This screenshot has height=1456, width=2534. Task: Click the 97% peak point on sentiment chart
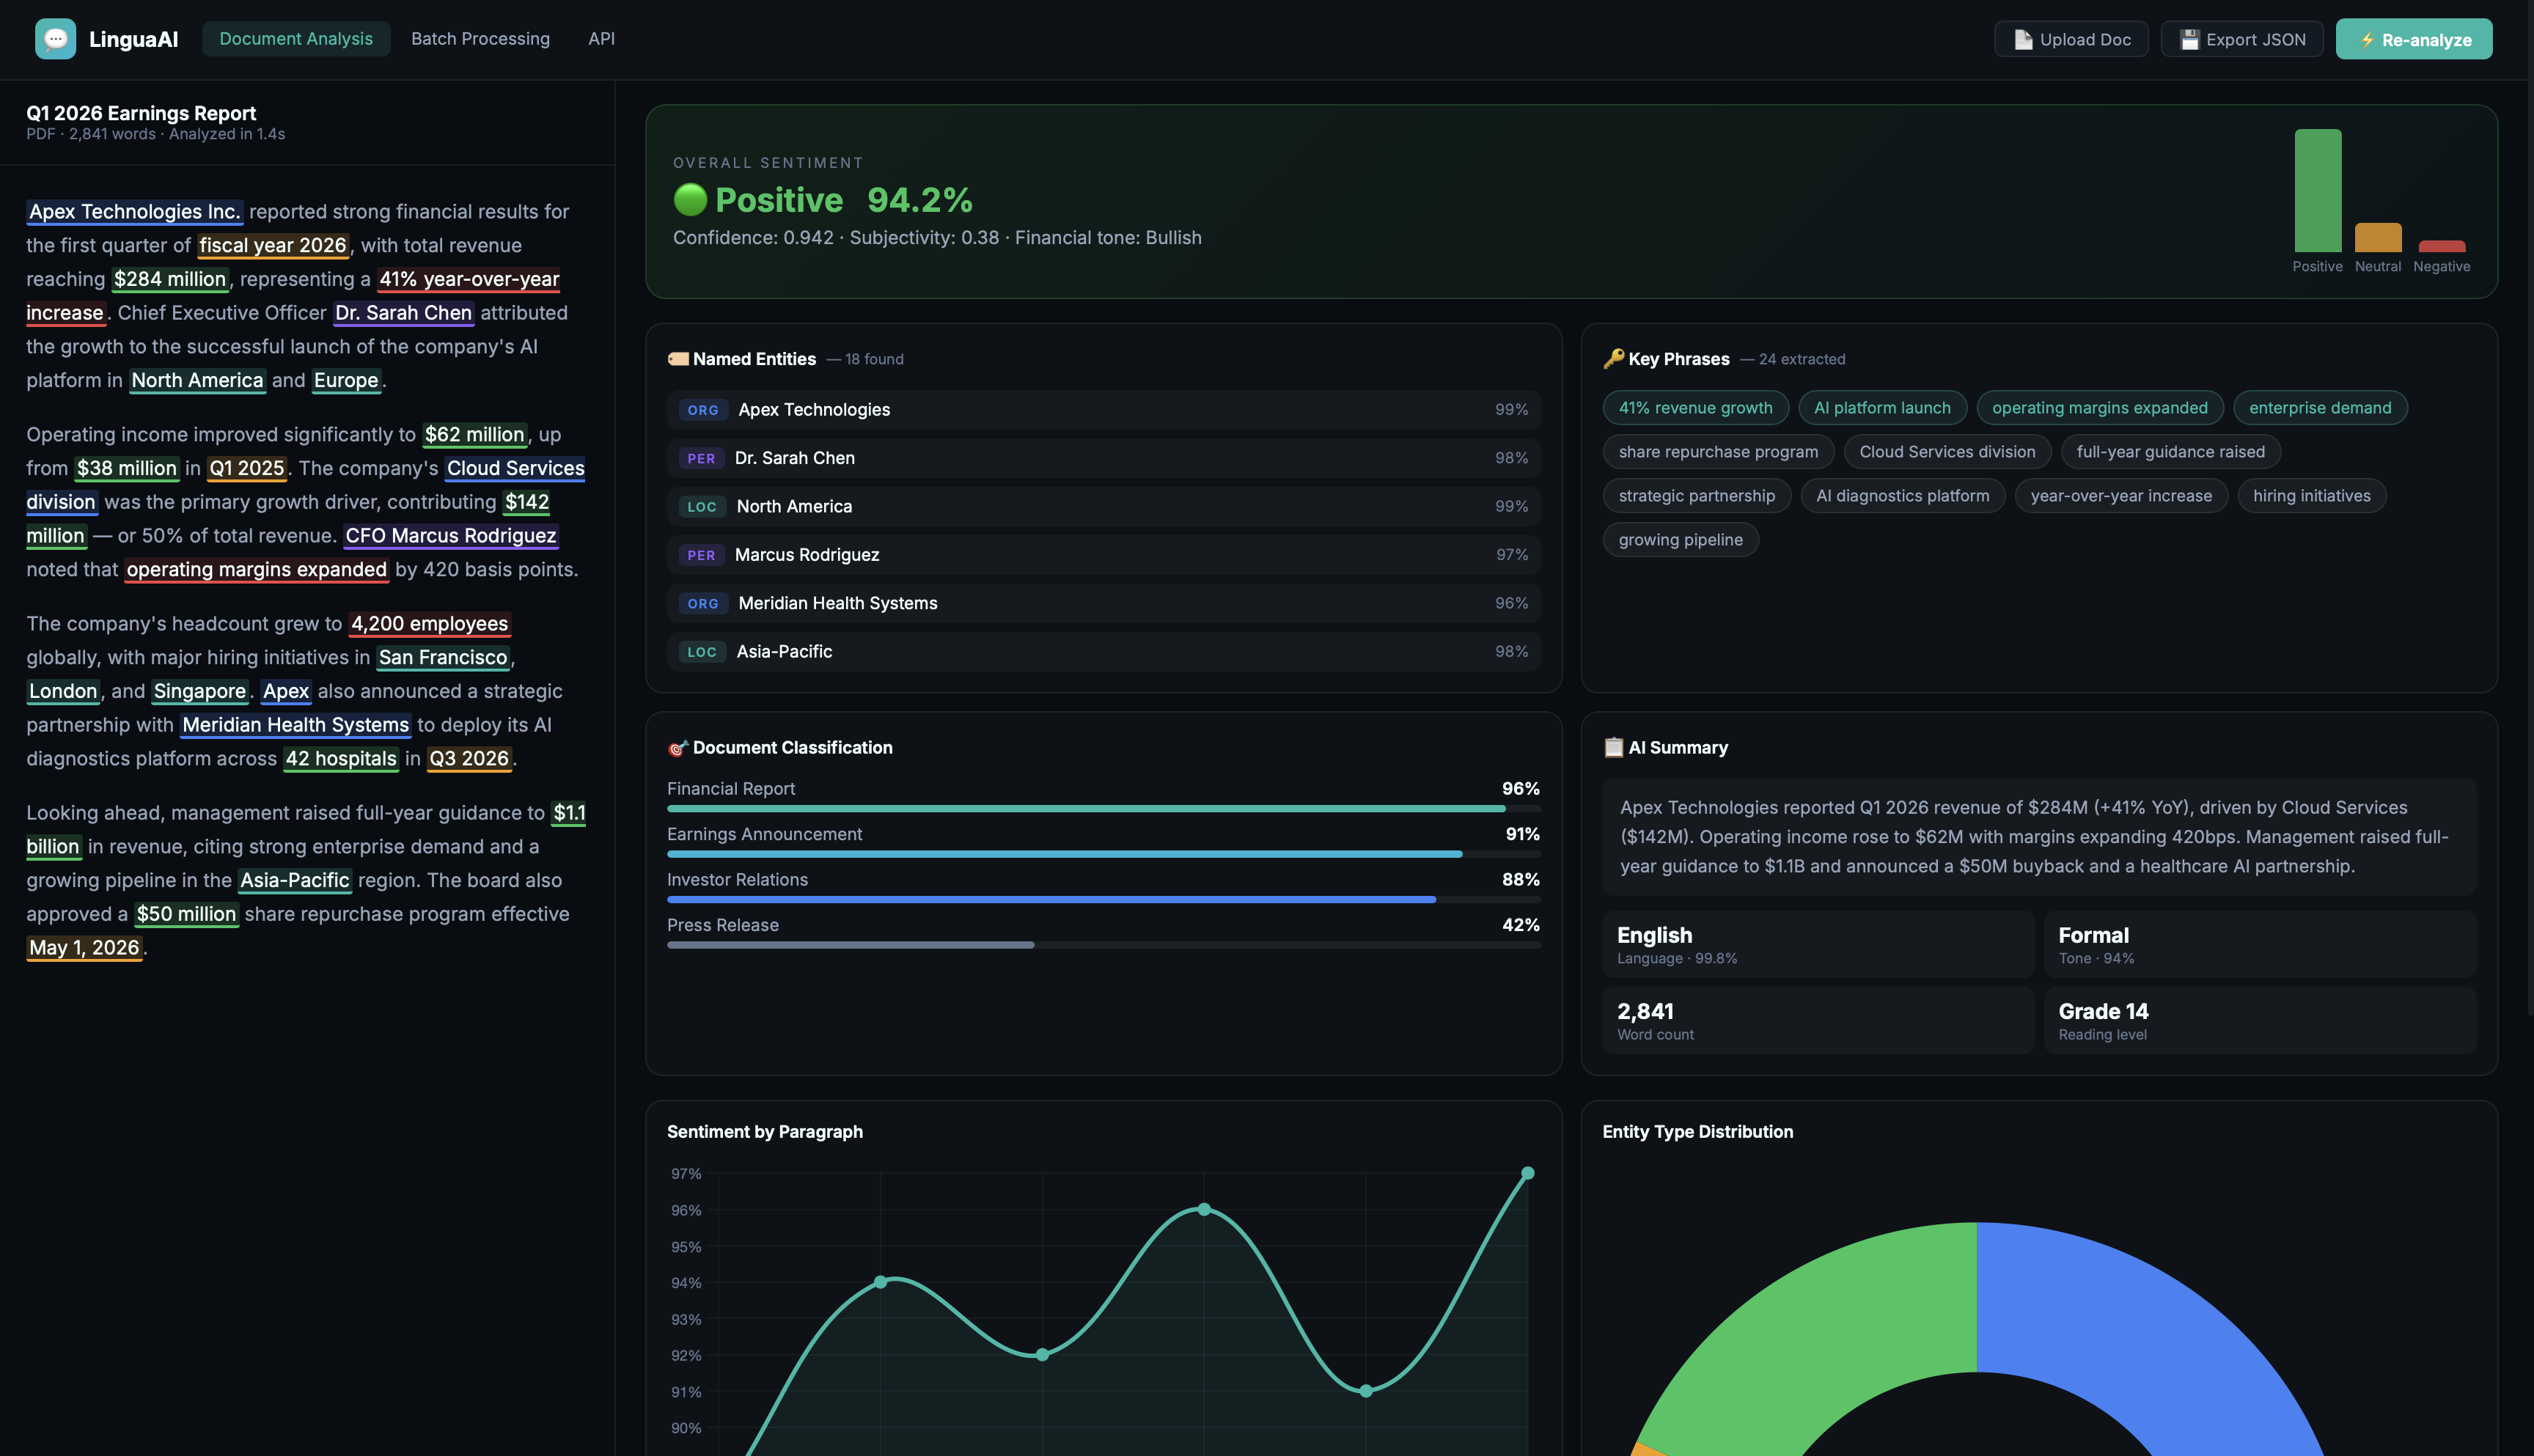1527,1173
